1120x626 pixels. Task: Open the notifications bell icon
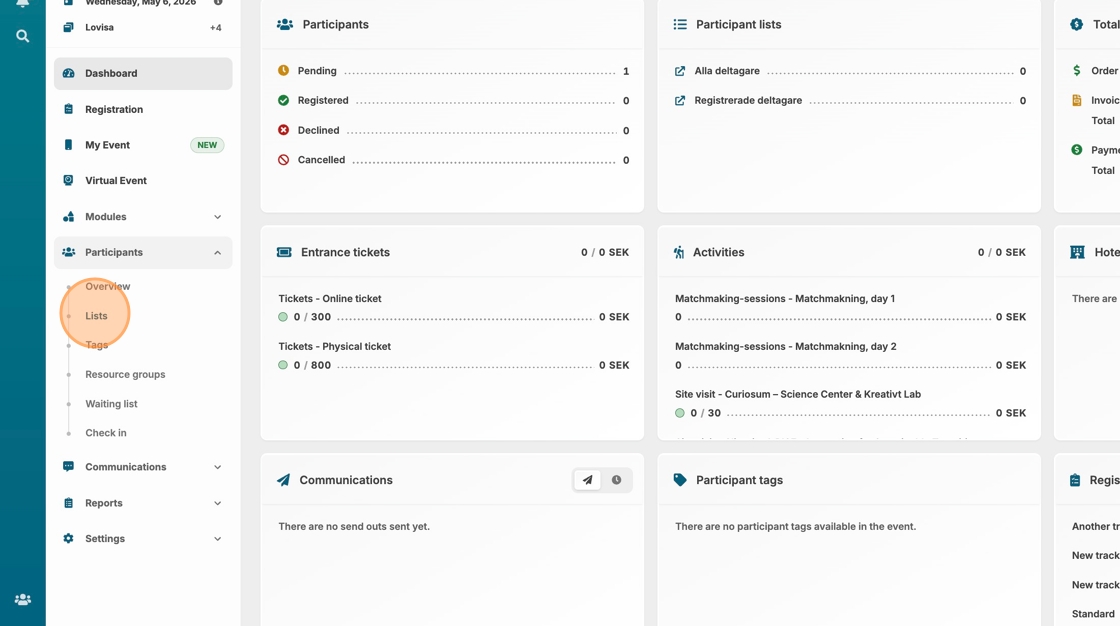click(22, 3)
